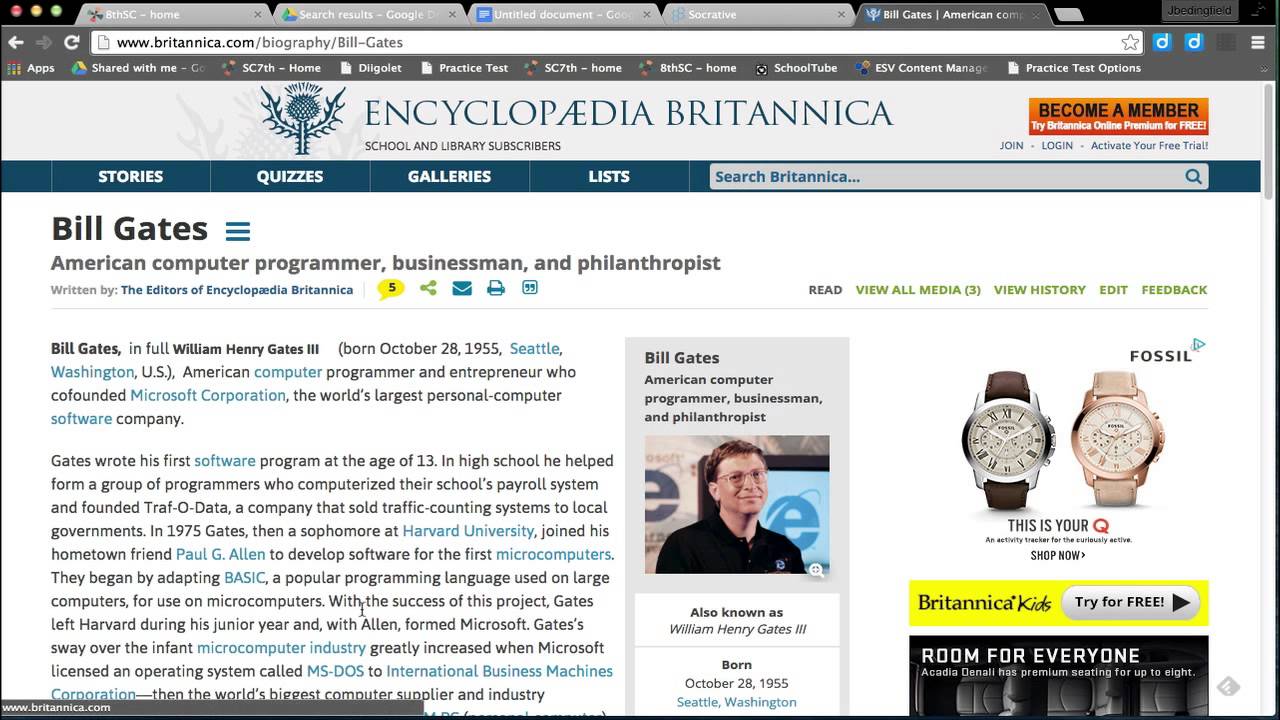The image size is (1280, 720).
Task: Open the STORIES navigation item
Action: [x=131, y=176]
